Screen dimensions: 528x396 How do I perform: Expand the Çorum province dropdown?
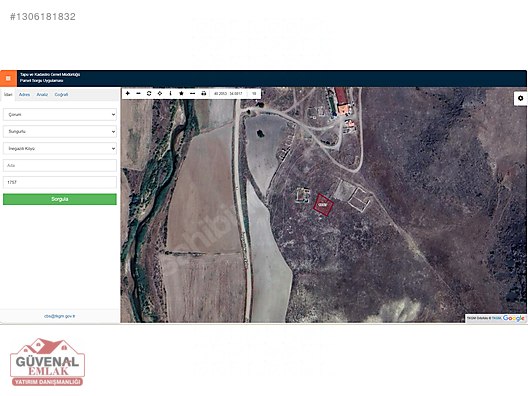pyautogui.click(x=60, y=114)
